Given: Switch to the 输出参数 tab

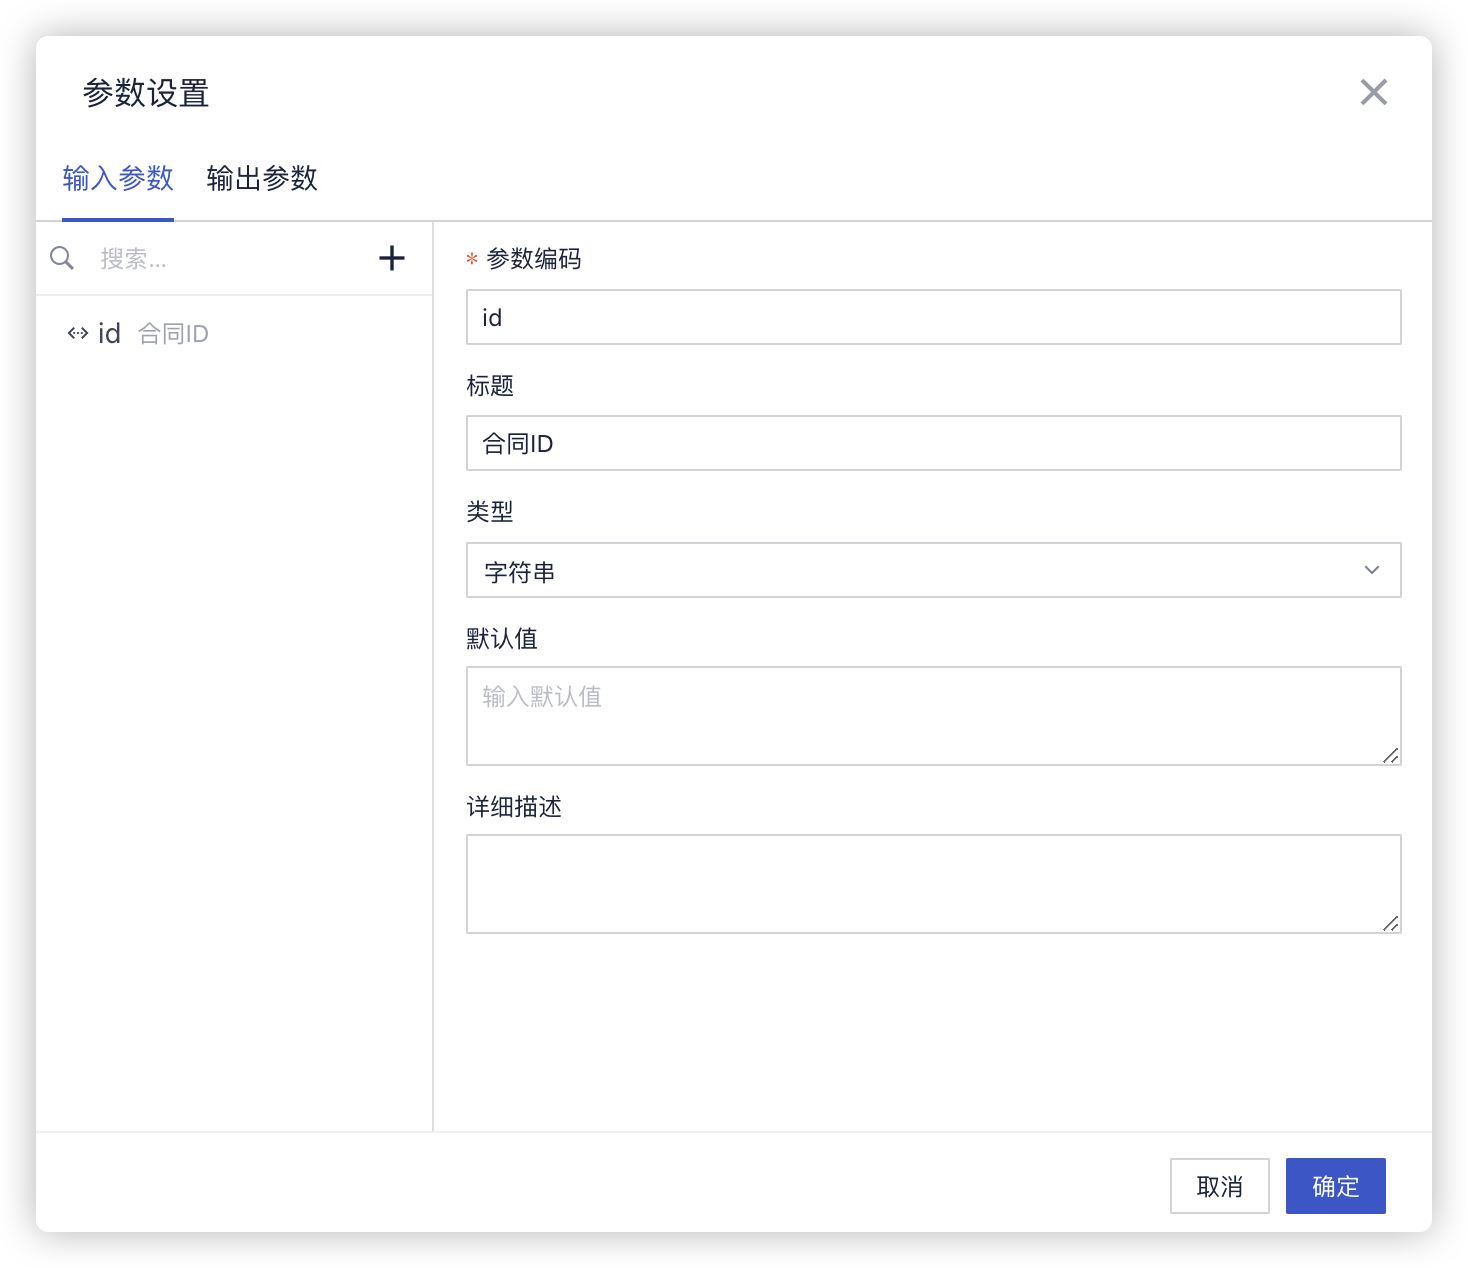Looking at the screenshot, I should 262,179.
